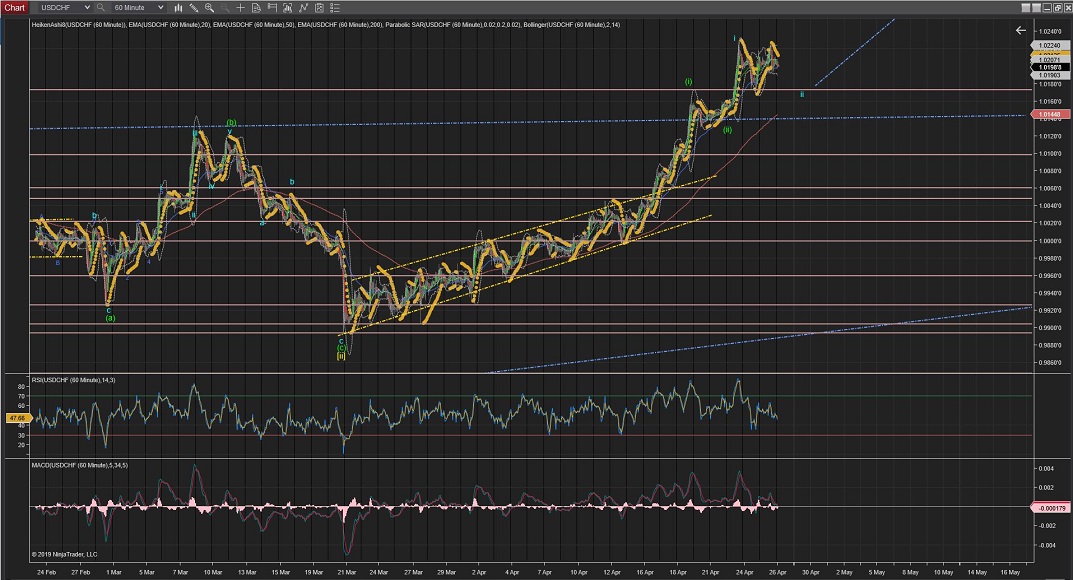This screenshot has height=580, width=1073.
Task: Open the data box document icon
Action: [x=256, y=8]
